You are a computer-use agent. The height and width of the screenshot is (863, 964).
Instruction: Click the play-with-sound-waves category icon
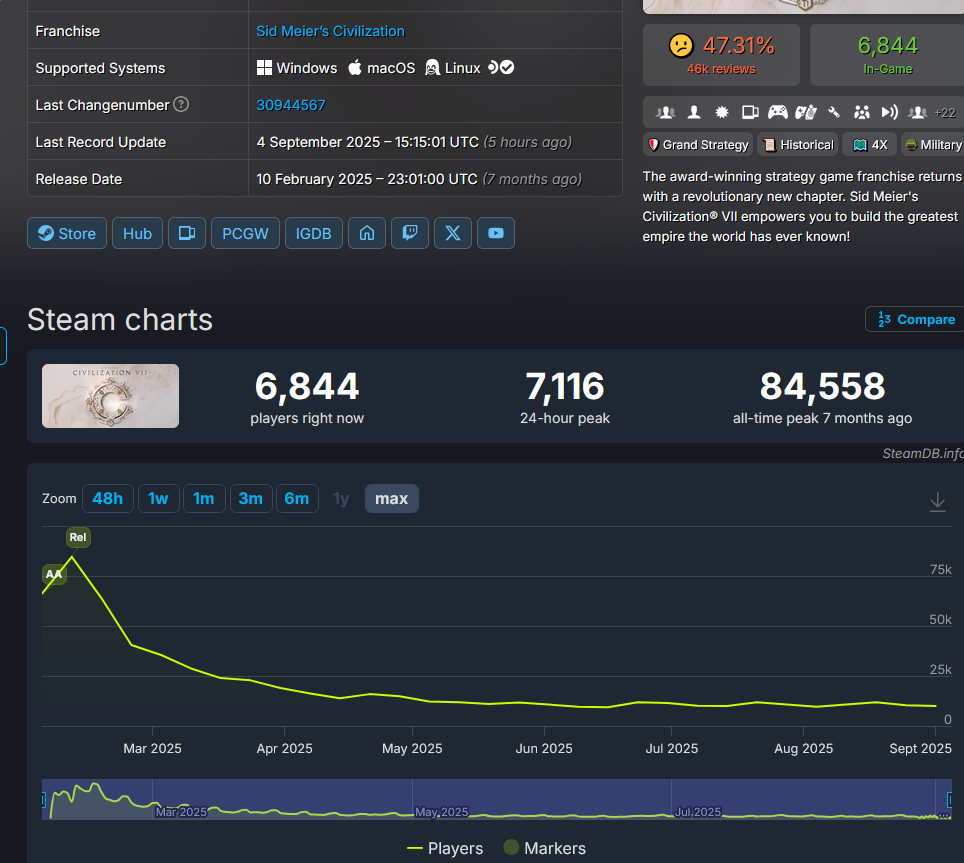click(x=890, y=112)
